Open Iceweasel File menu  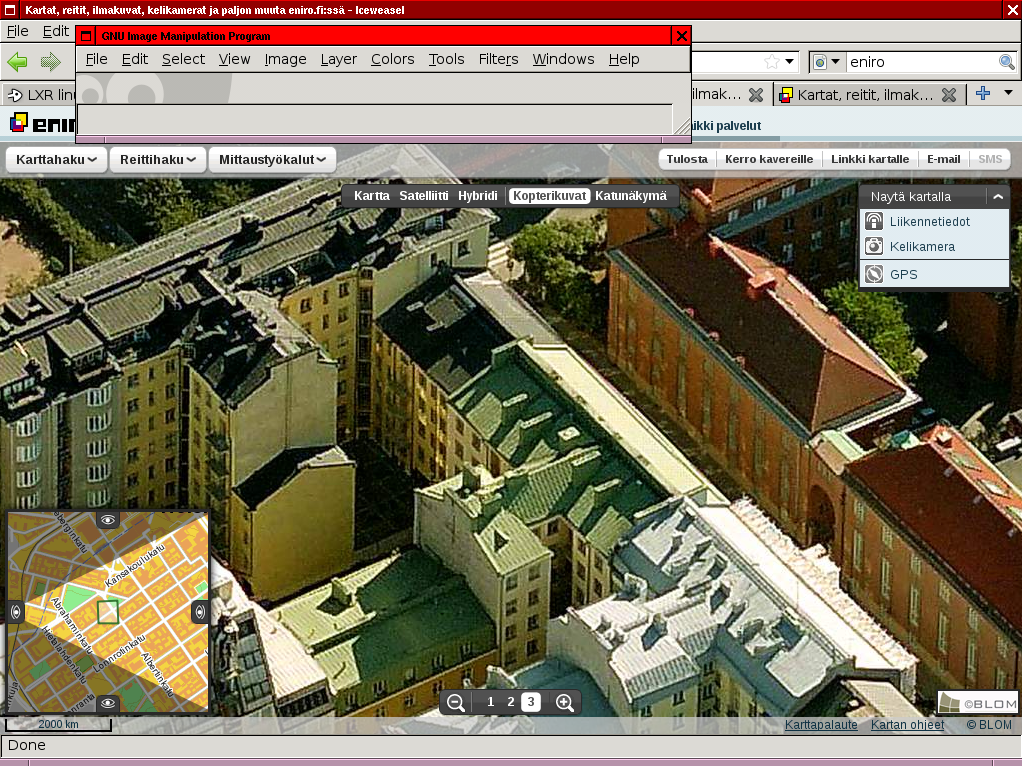coord(18,31)
